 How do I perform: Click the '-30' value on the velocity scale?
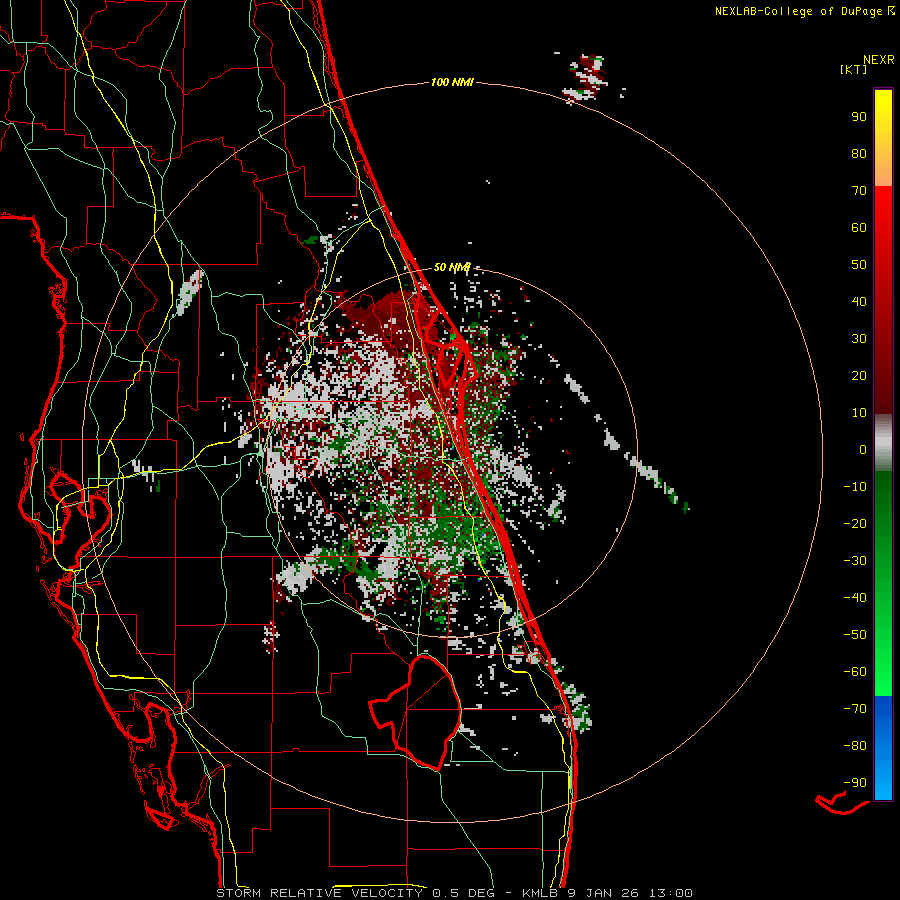(855, 561)
